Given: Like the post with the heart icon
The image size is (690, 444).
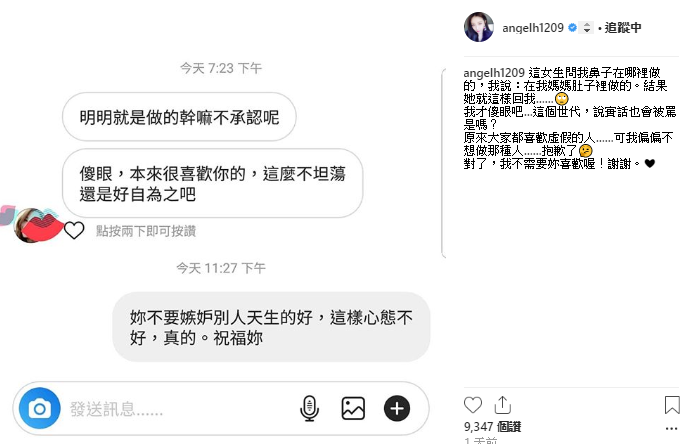Looking at the screenshot, I should 473,405.
